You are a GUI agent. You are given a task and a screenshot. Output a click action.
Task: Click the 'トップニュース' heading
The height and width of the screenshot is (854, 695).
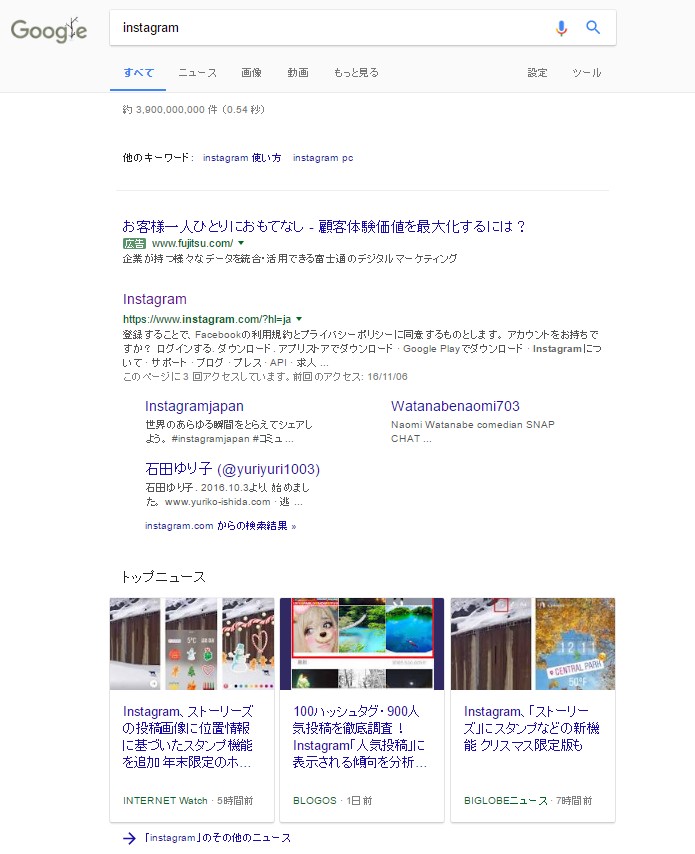coord(163,577)
